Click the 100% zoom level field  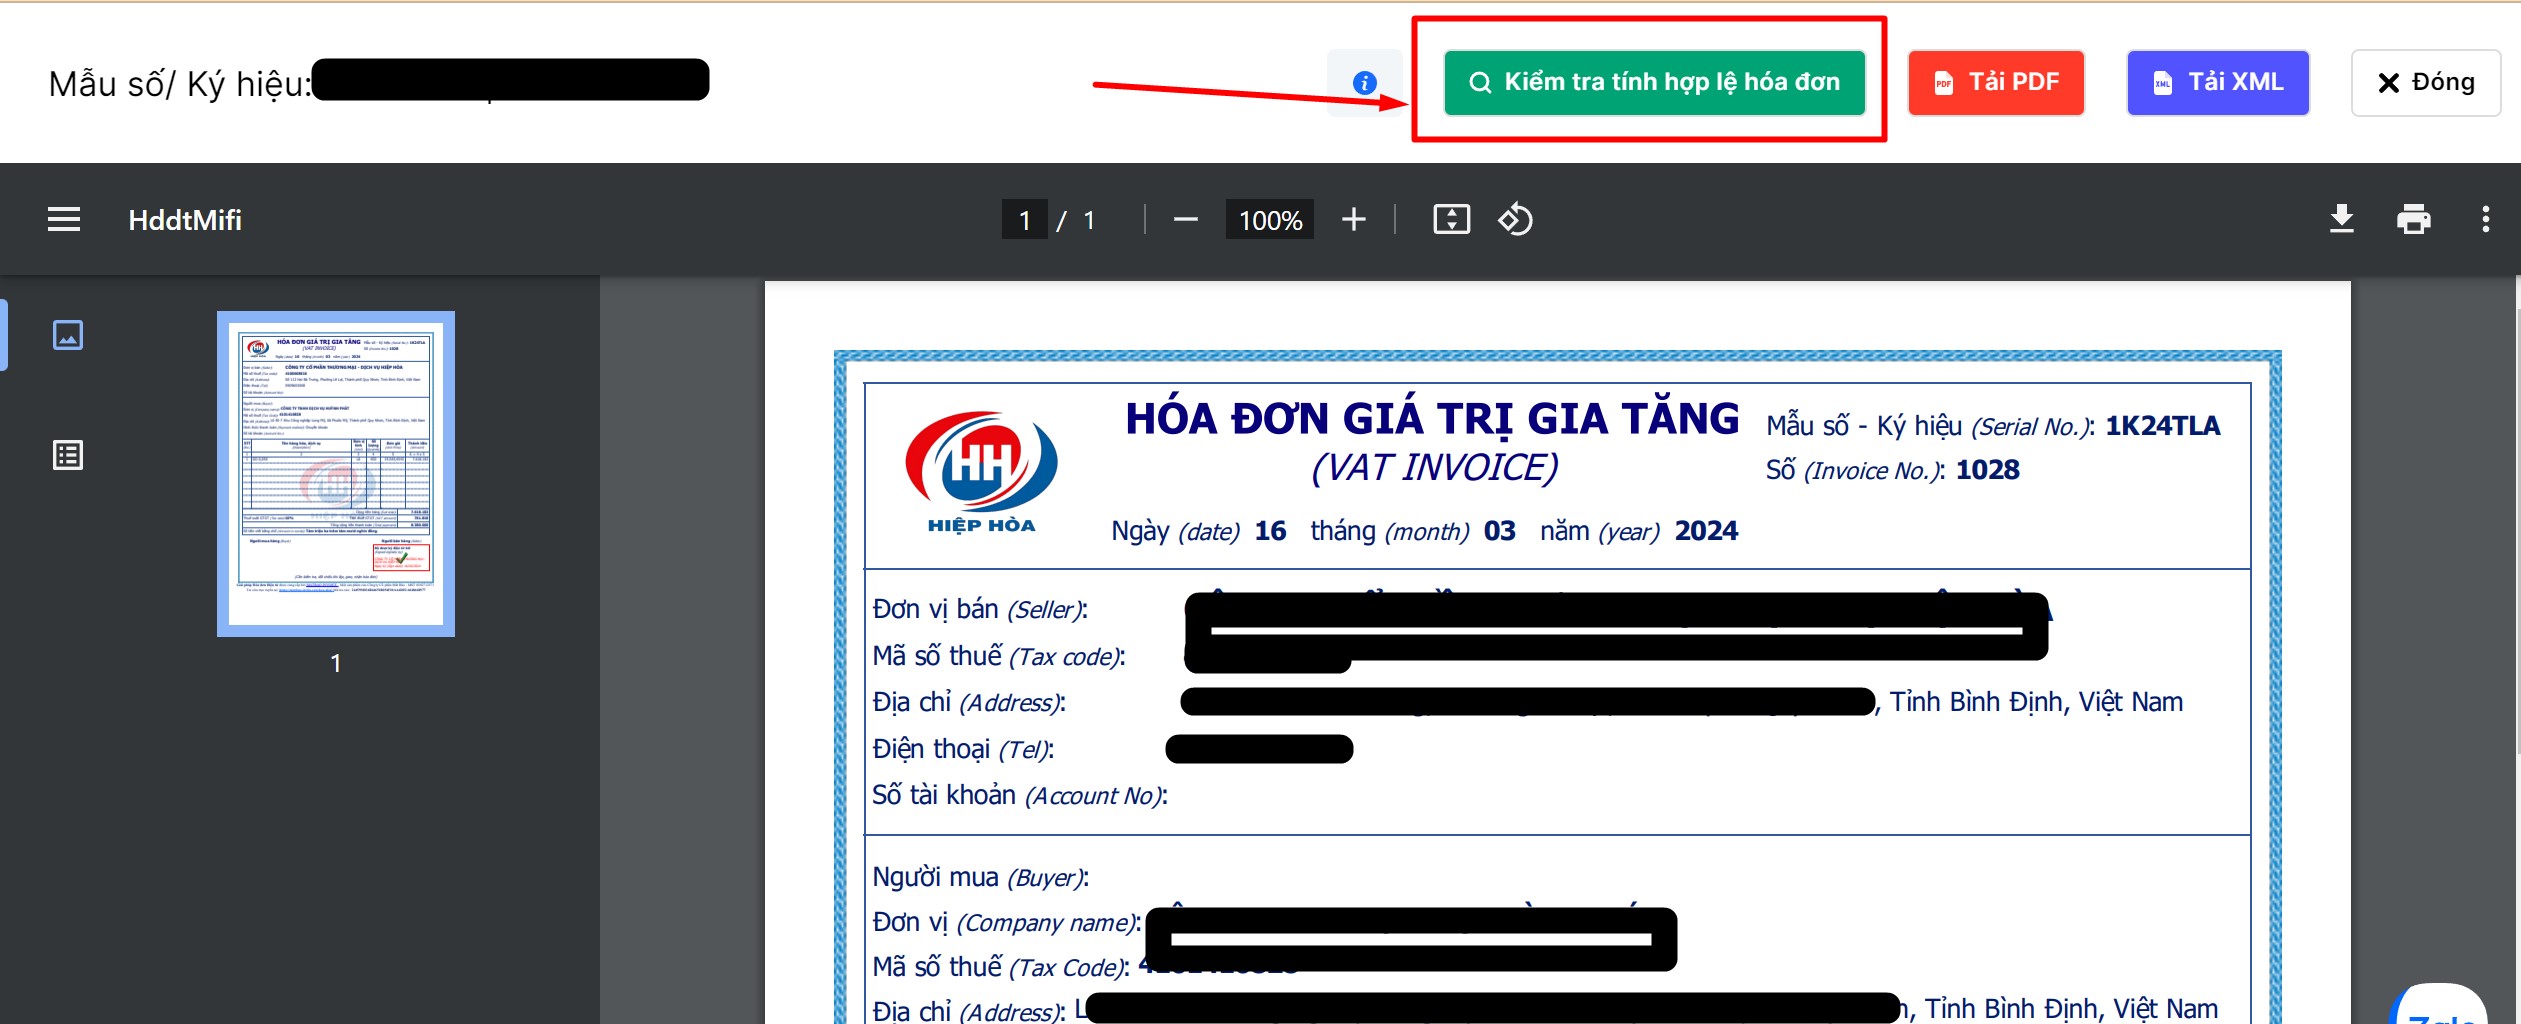pos(1270,220)
